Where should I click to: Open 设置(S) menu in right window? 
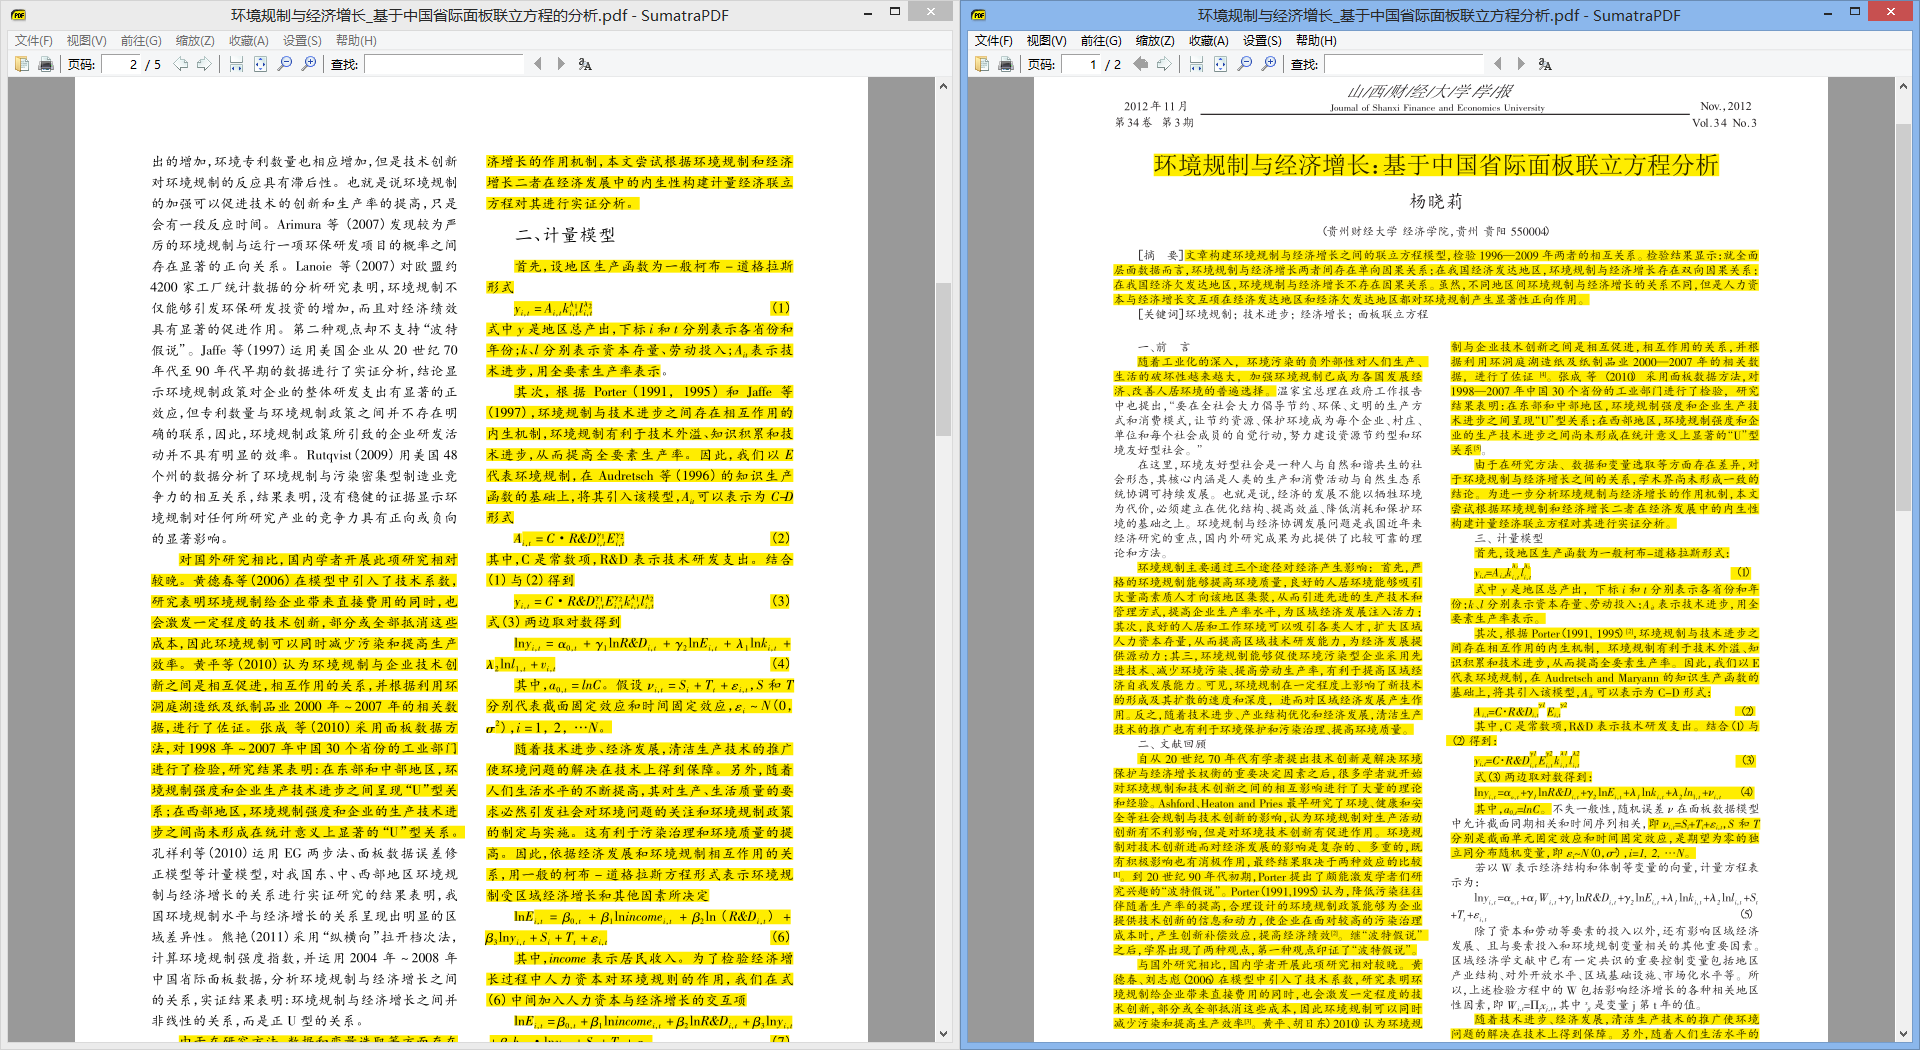click(1262, 40)
